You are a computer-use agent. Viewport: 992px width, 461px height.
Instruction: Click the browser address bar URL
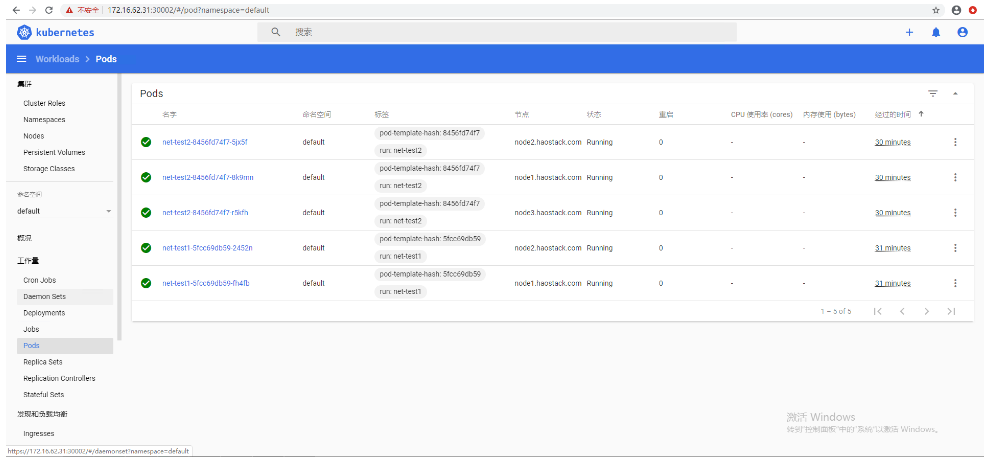pos(189,10)
